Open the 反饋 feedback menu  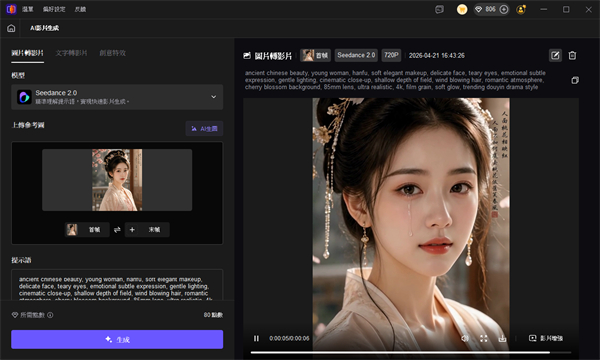tap(80, 9)
